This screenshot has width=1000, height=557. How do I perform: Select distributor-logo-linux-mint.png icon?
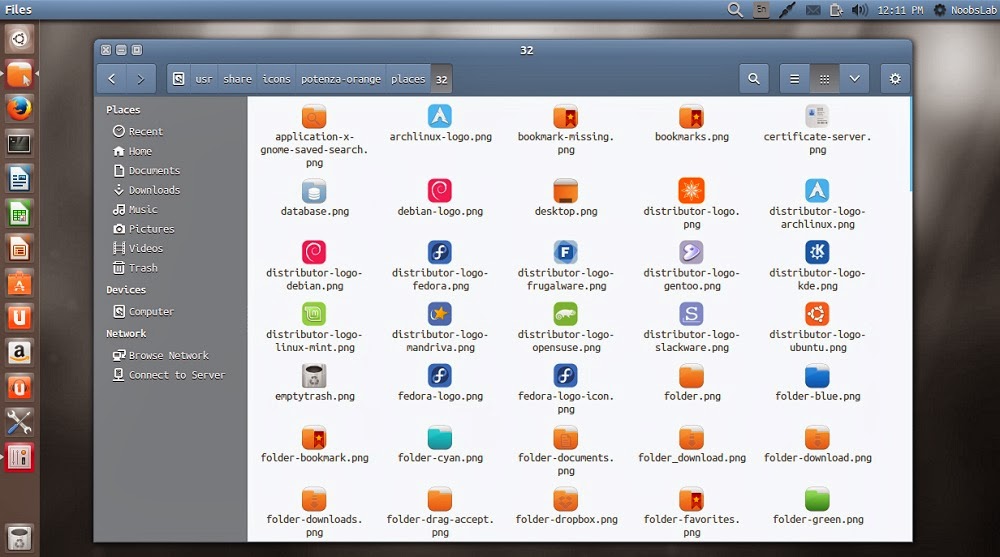click(x=314, y=314)
